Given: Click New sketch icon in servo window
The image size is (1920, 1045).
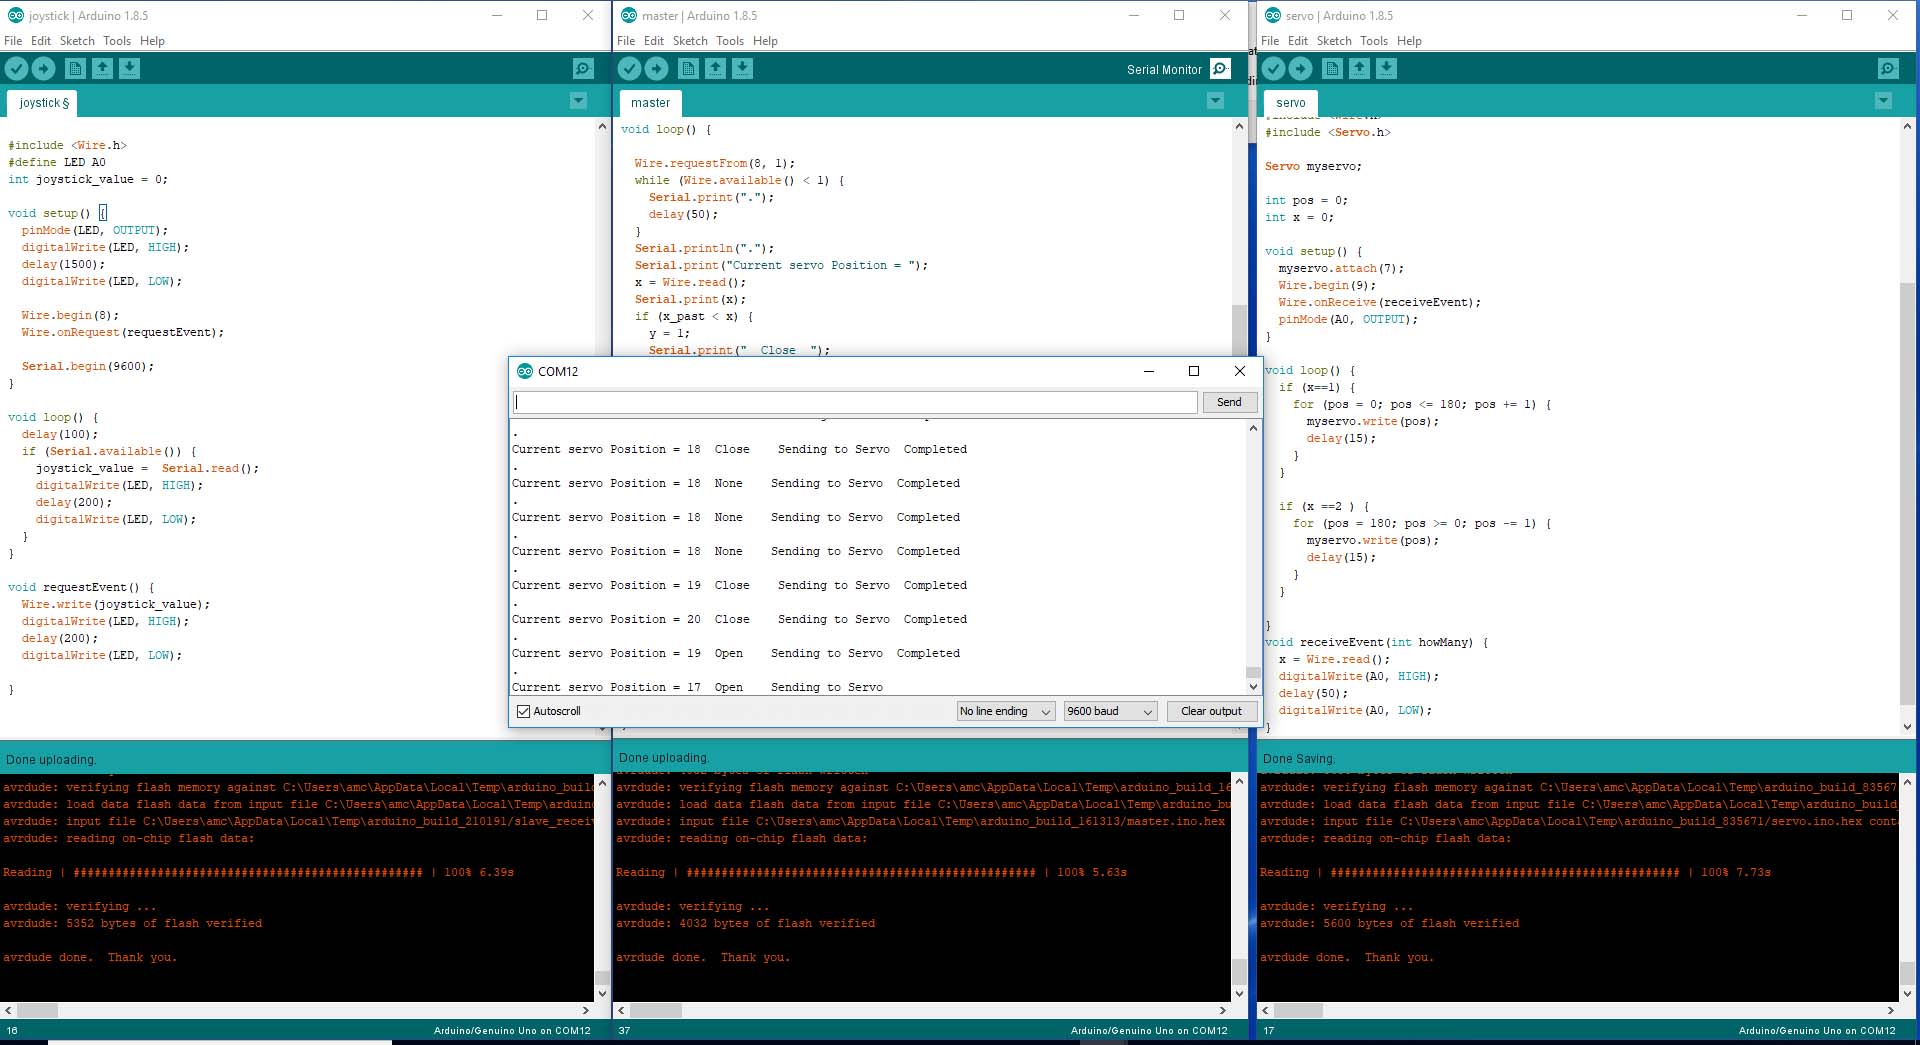Looking at the screenshot, I should 1332,68.
